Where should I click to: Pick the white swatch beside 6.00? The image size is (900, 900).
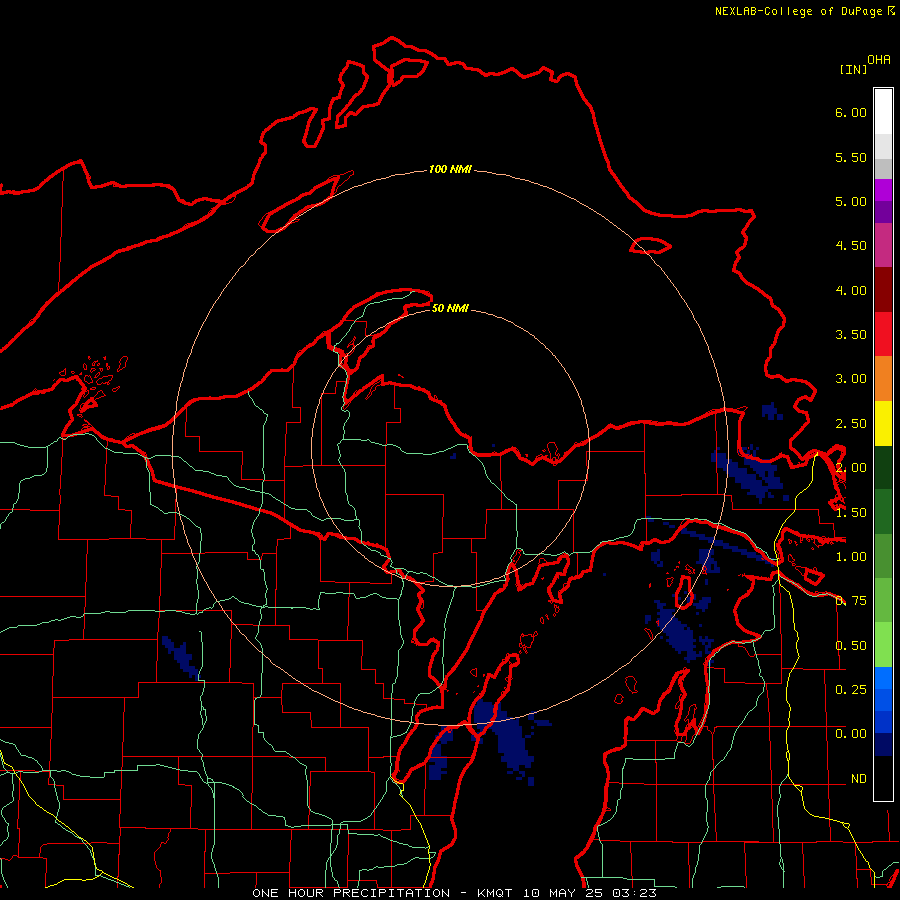883,112
